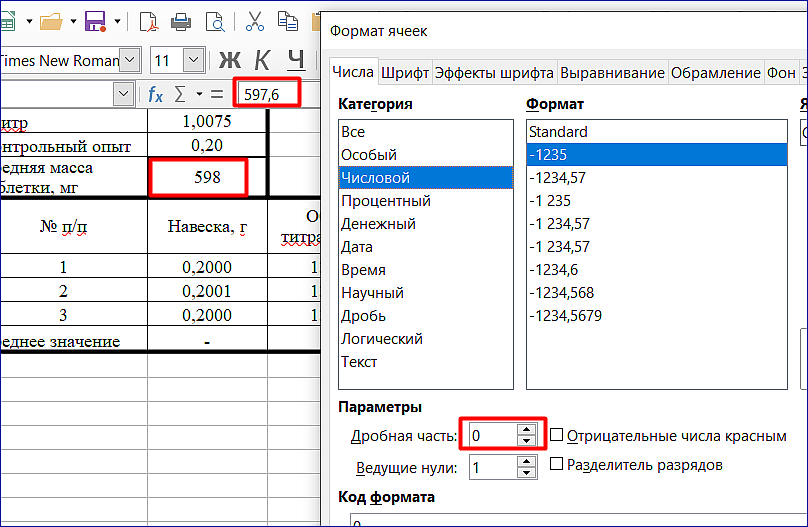Select category Числовой

[x=426, y=178]
